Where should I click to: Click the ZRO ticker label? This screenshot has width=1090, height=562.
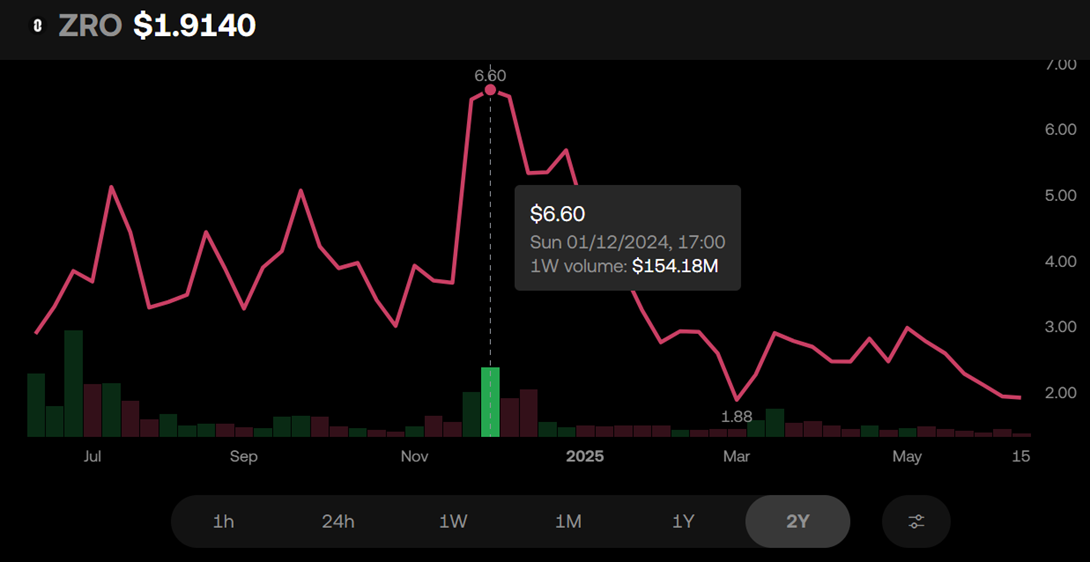tap(90, 27)
